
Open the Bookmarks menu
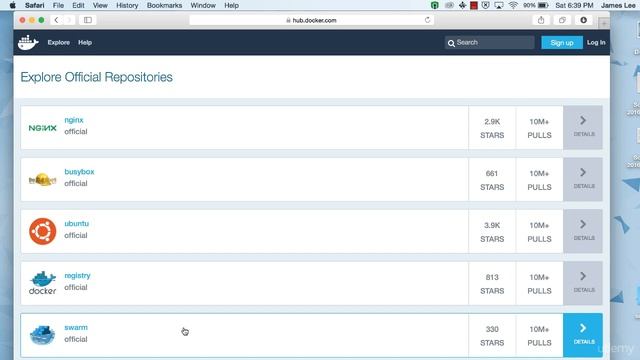coord(164,5)
